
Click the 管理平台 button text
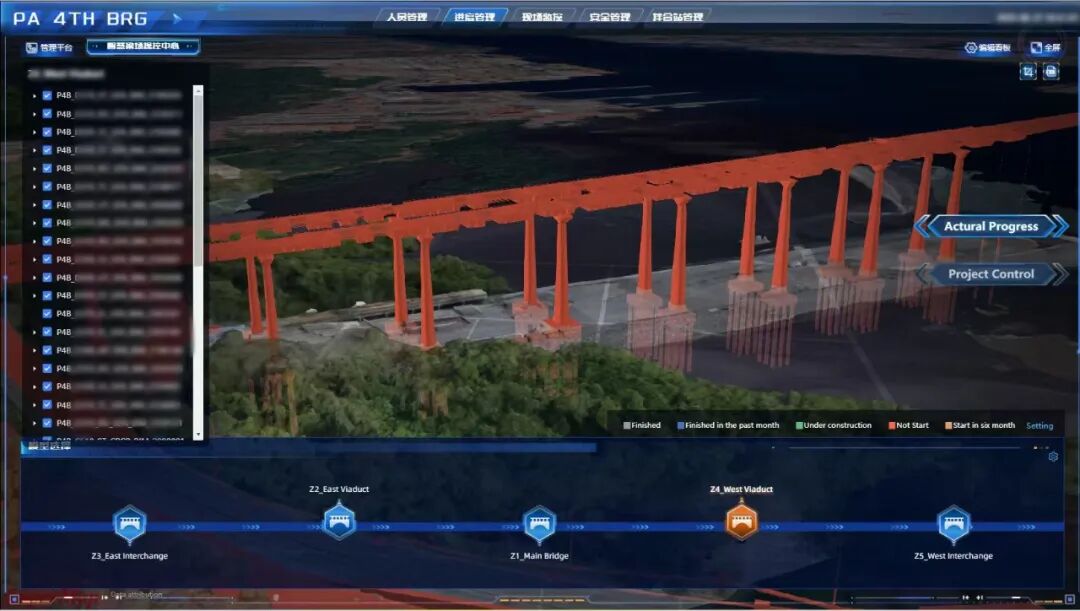(x=56, y=48)
